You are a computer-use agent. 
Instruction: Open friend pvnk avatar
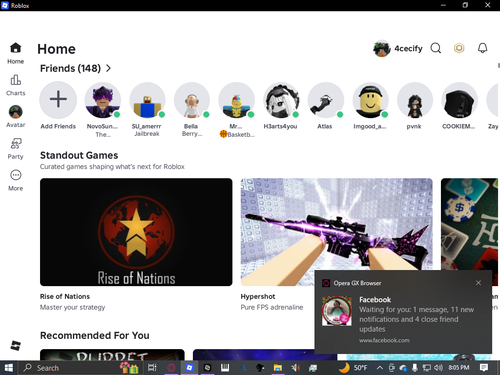415,100
